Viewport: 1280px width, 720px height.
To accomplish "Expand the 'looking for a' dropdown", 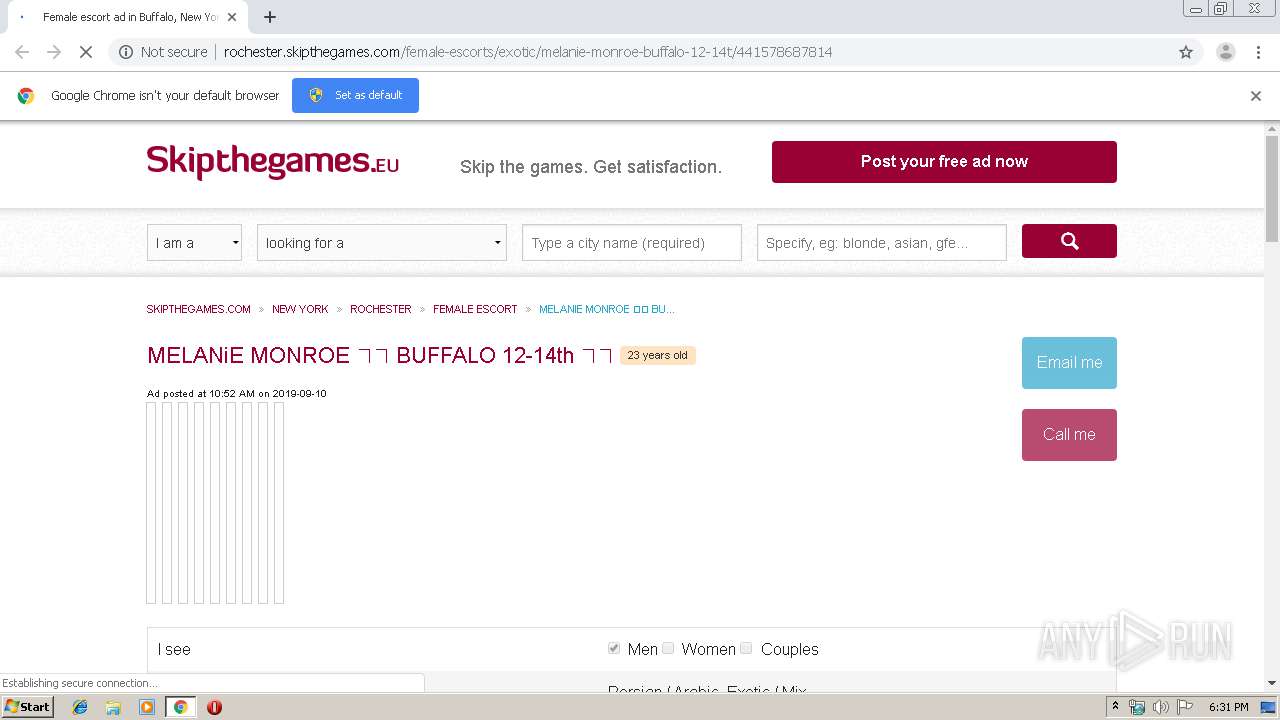I will (382, 243).
